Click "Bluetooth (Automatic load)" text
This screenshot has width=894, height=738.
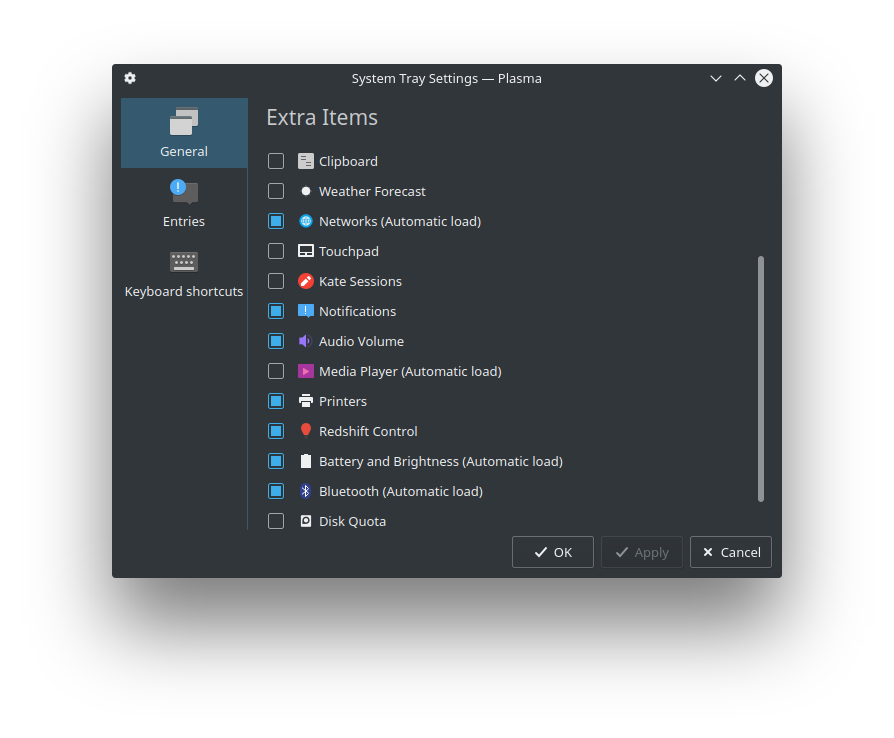click(401, 491)
